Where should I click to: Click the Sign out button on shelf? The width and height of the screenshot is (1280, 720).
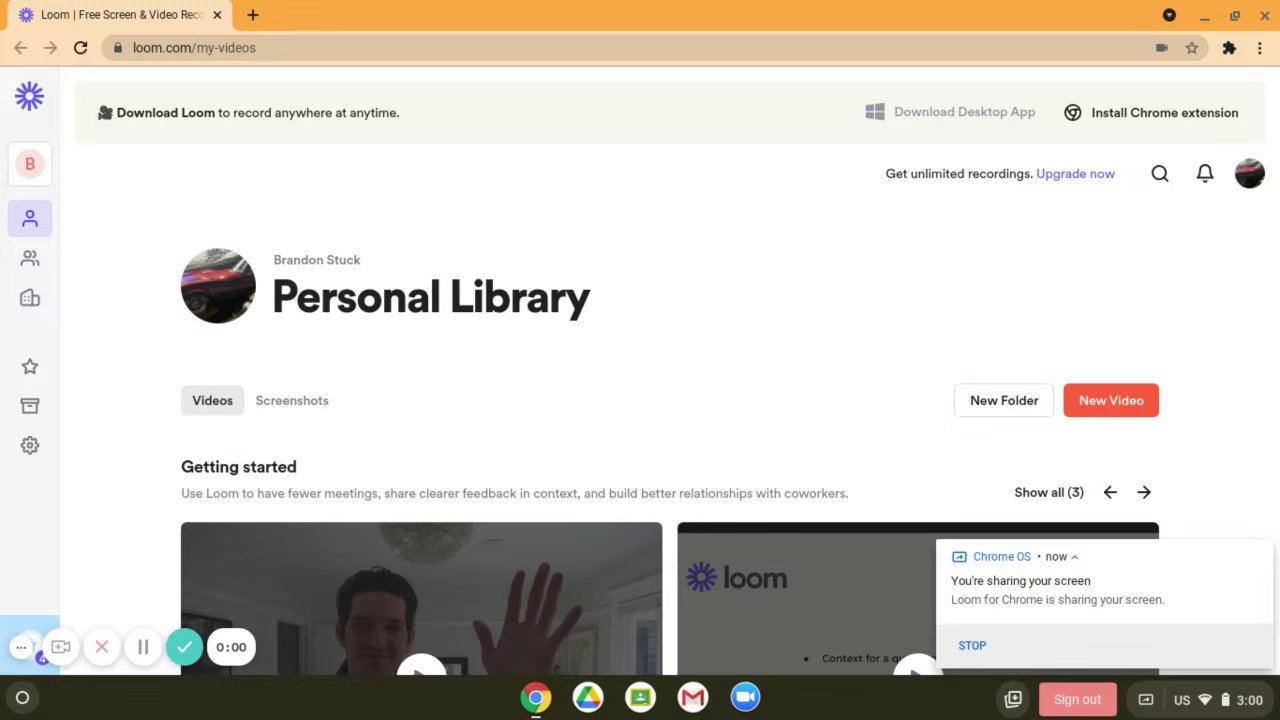(x=1077, y=700)
